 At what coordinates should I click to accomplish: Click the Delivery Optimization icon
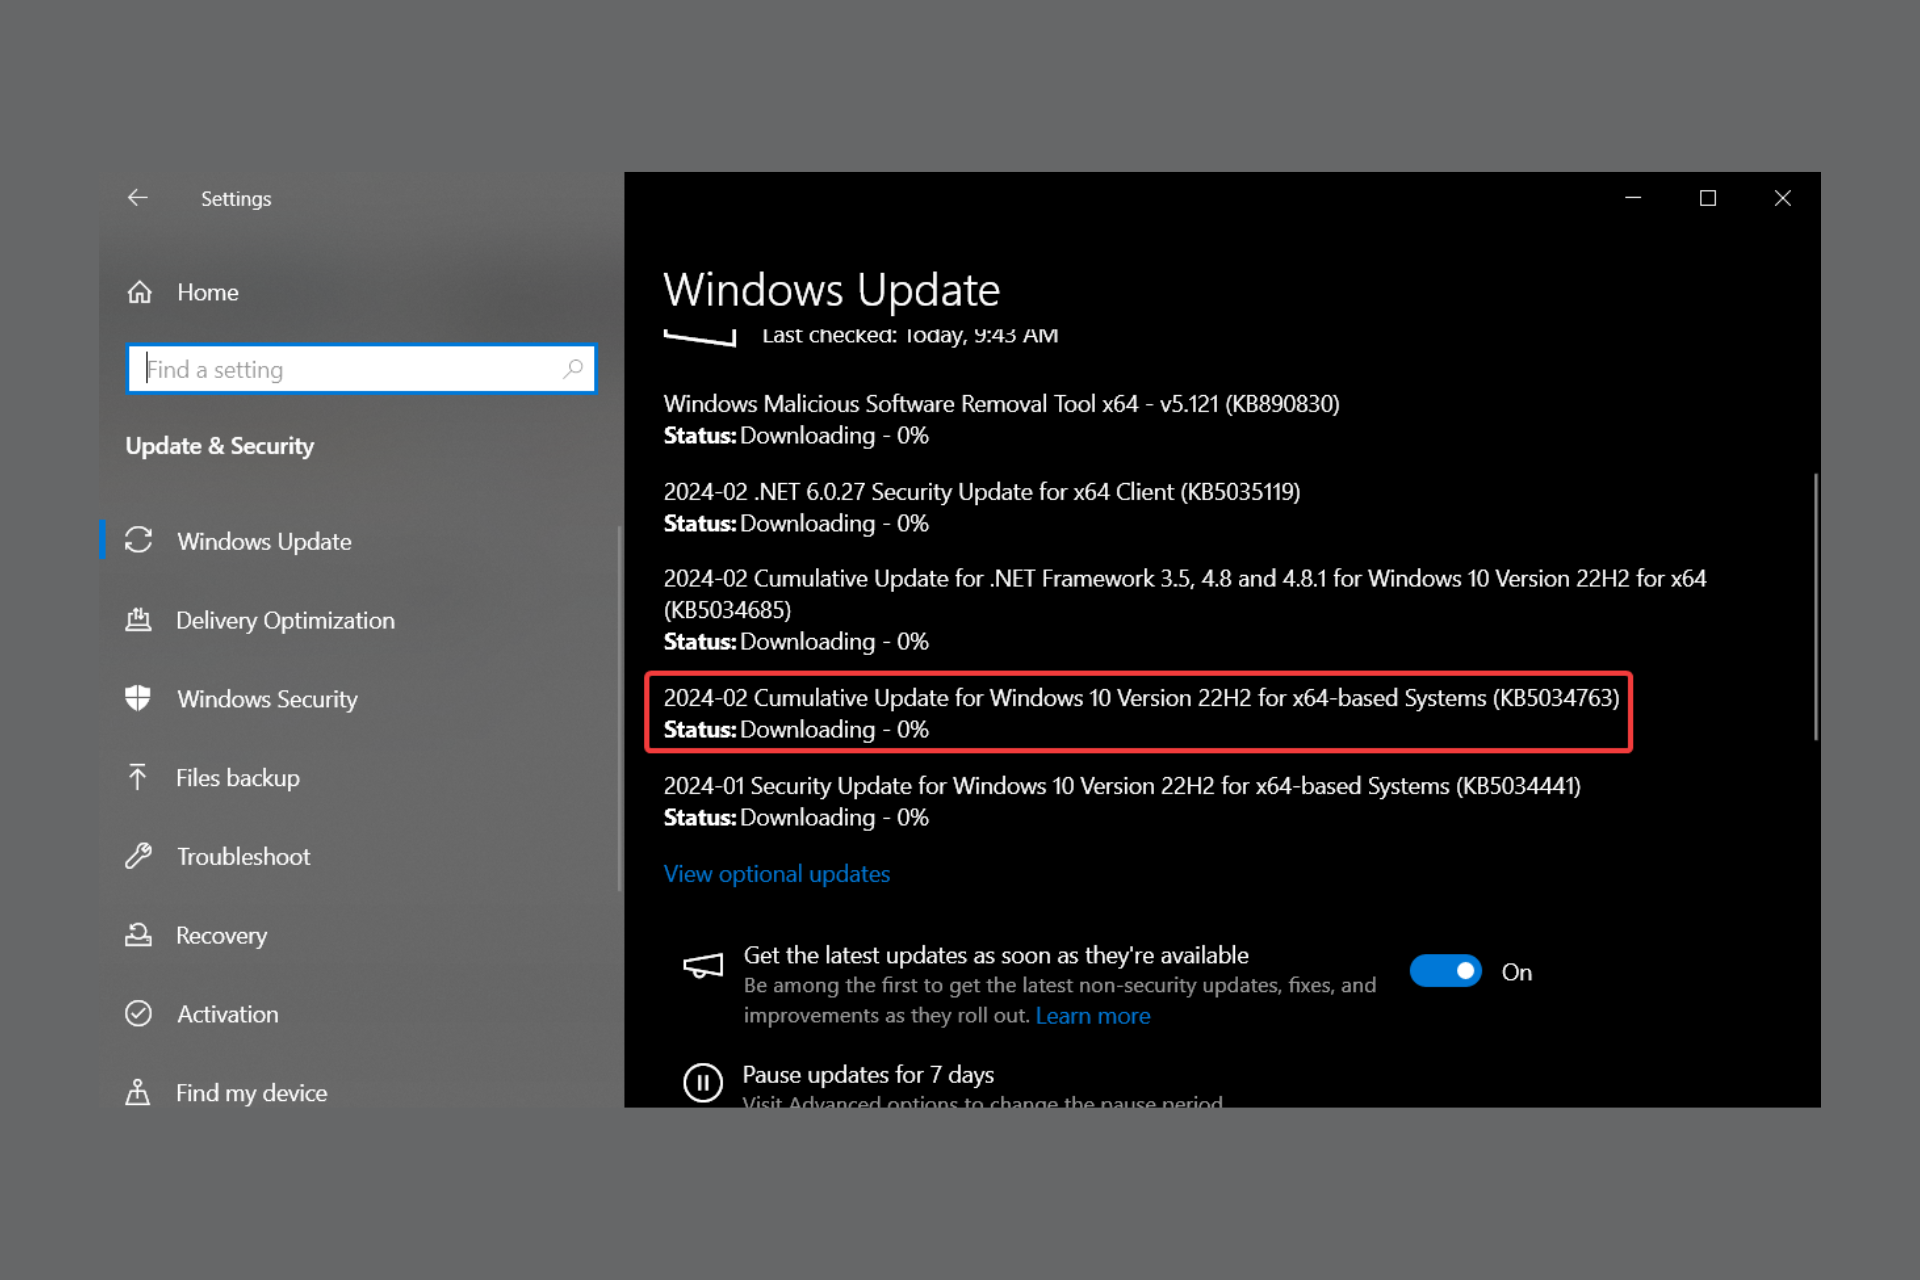(x=138, y=620)
